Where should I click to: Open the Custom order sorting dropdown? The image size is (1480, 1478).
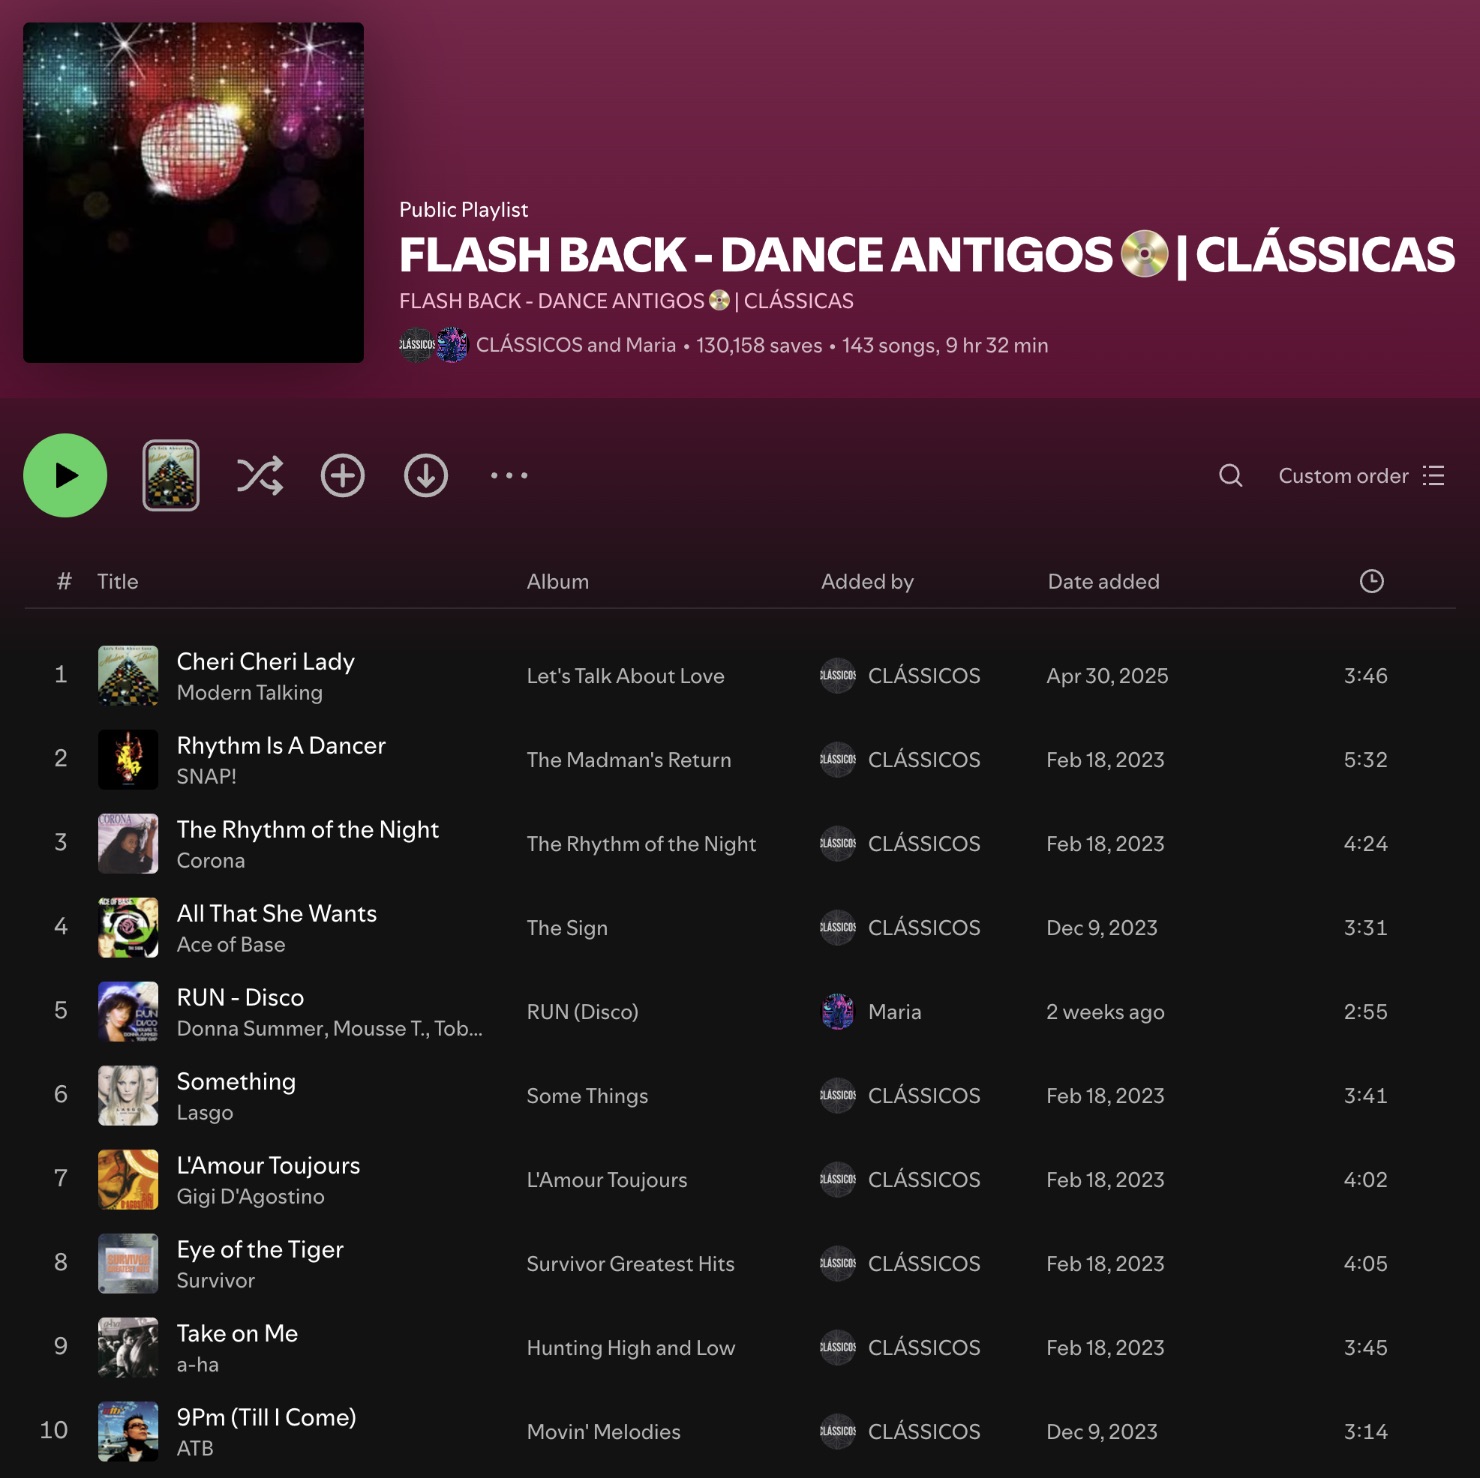(1343, 475)
